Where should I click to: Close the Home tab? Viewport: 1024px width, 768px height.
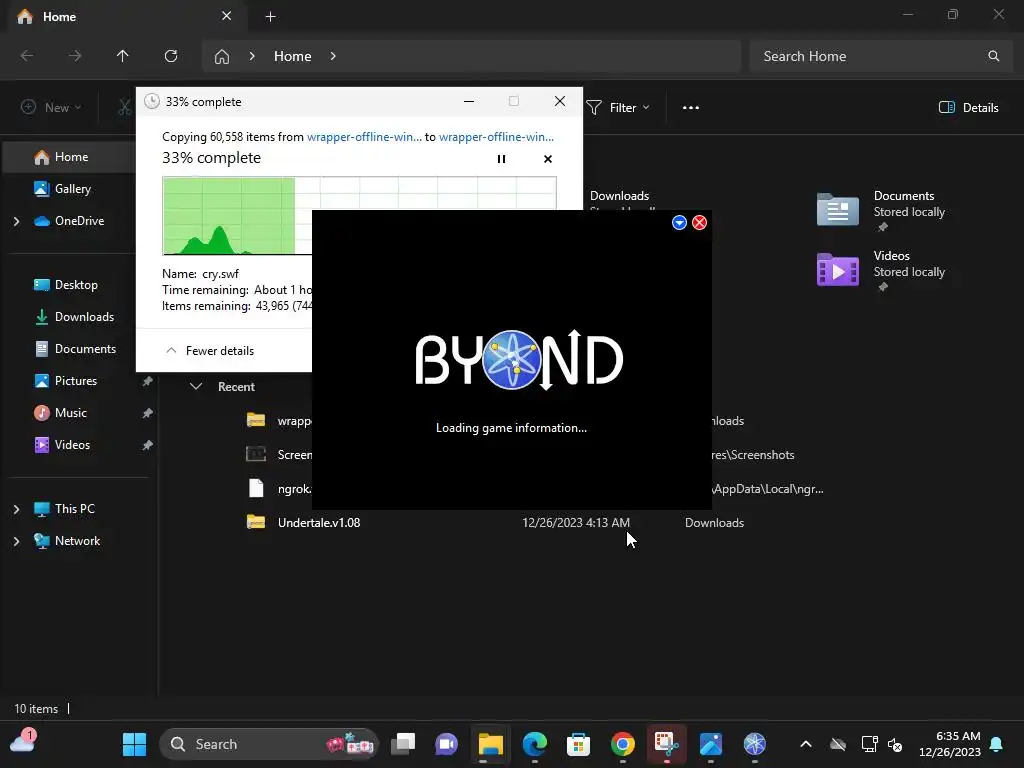point(227,16)
